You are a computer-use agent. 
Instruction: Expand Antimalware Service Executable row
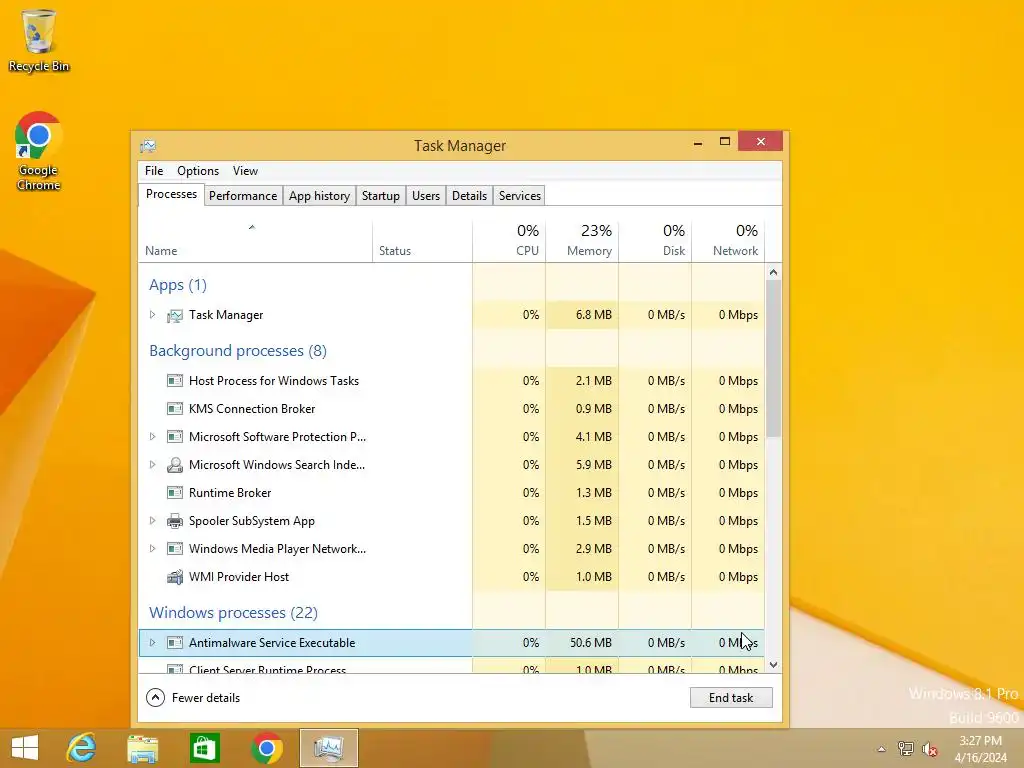[x=152, y=643]
